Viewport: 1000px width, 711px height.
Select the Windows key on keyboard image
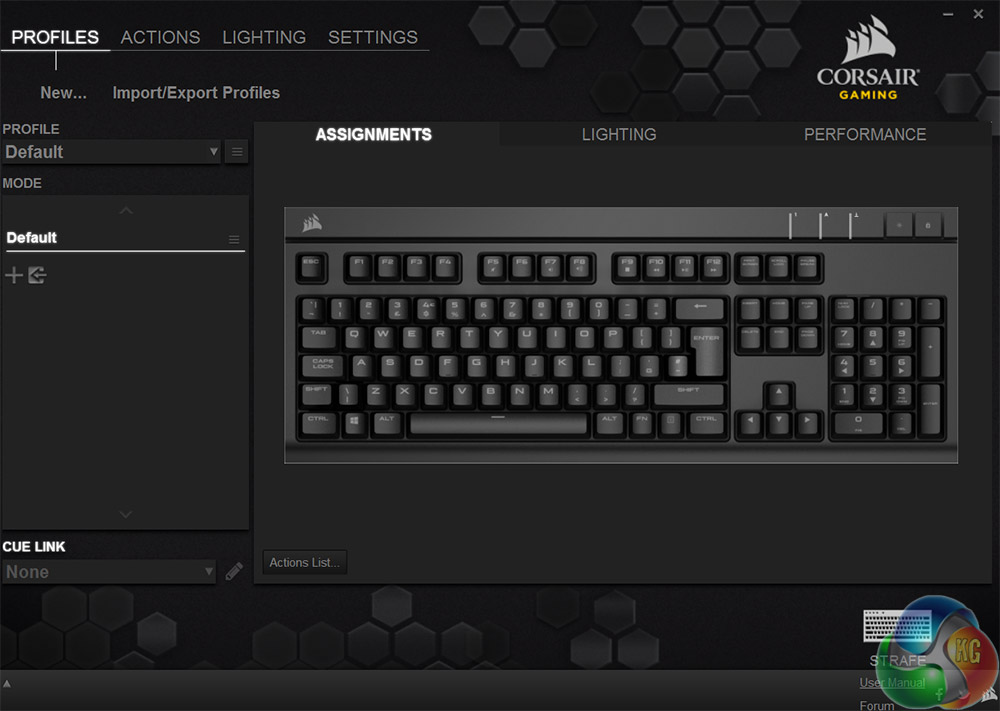point(354,423)
